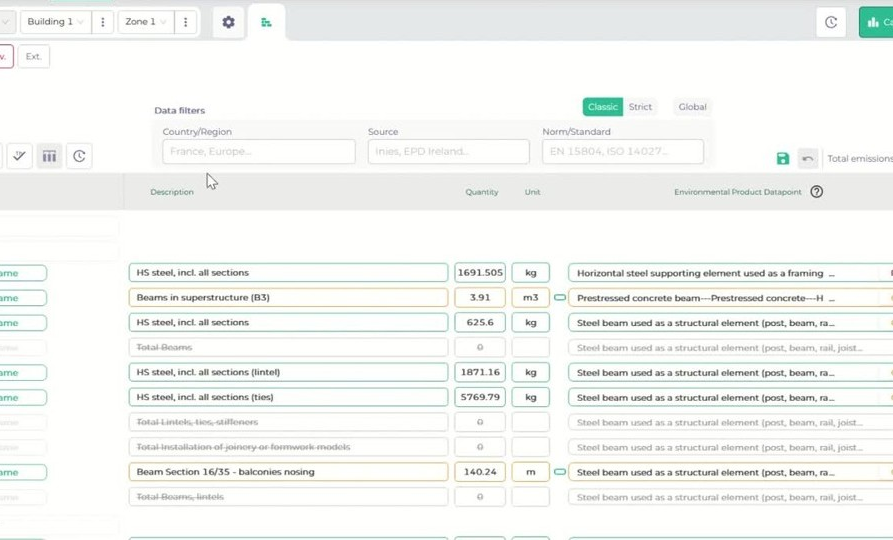Open the Zone 1 dropdown
The height and width of the screenshot is (540, 893).
(146, 22)
